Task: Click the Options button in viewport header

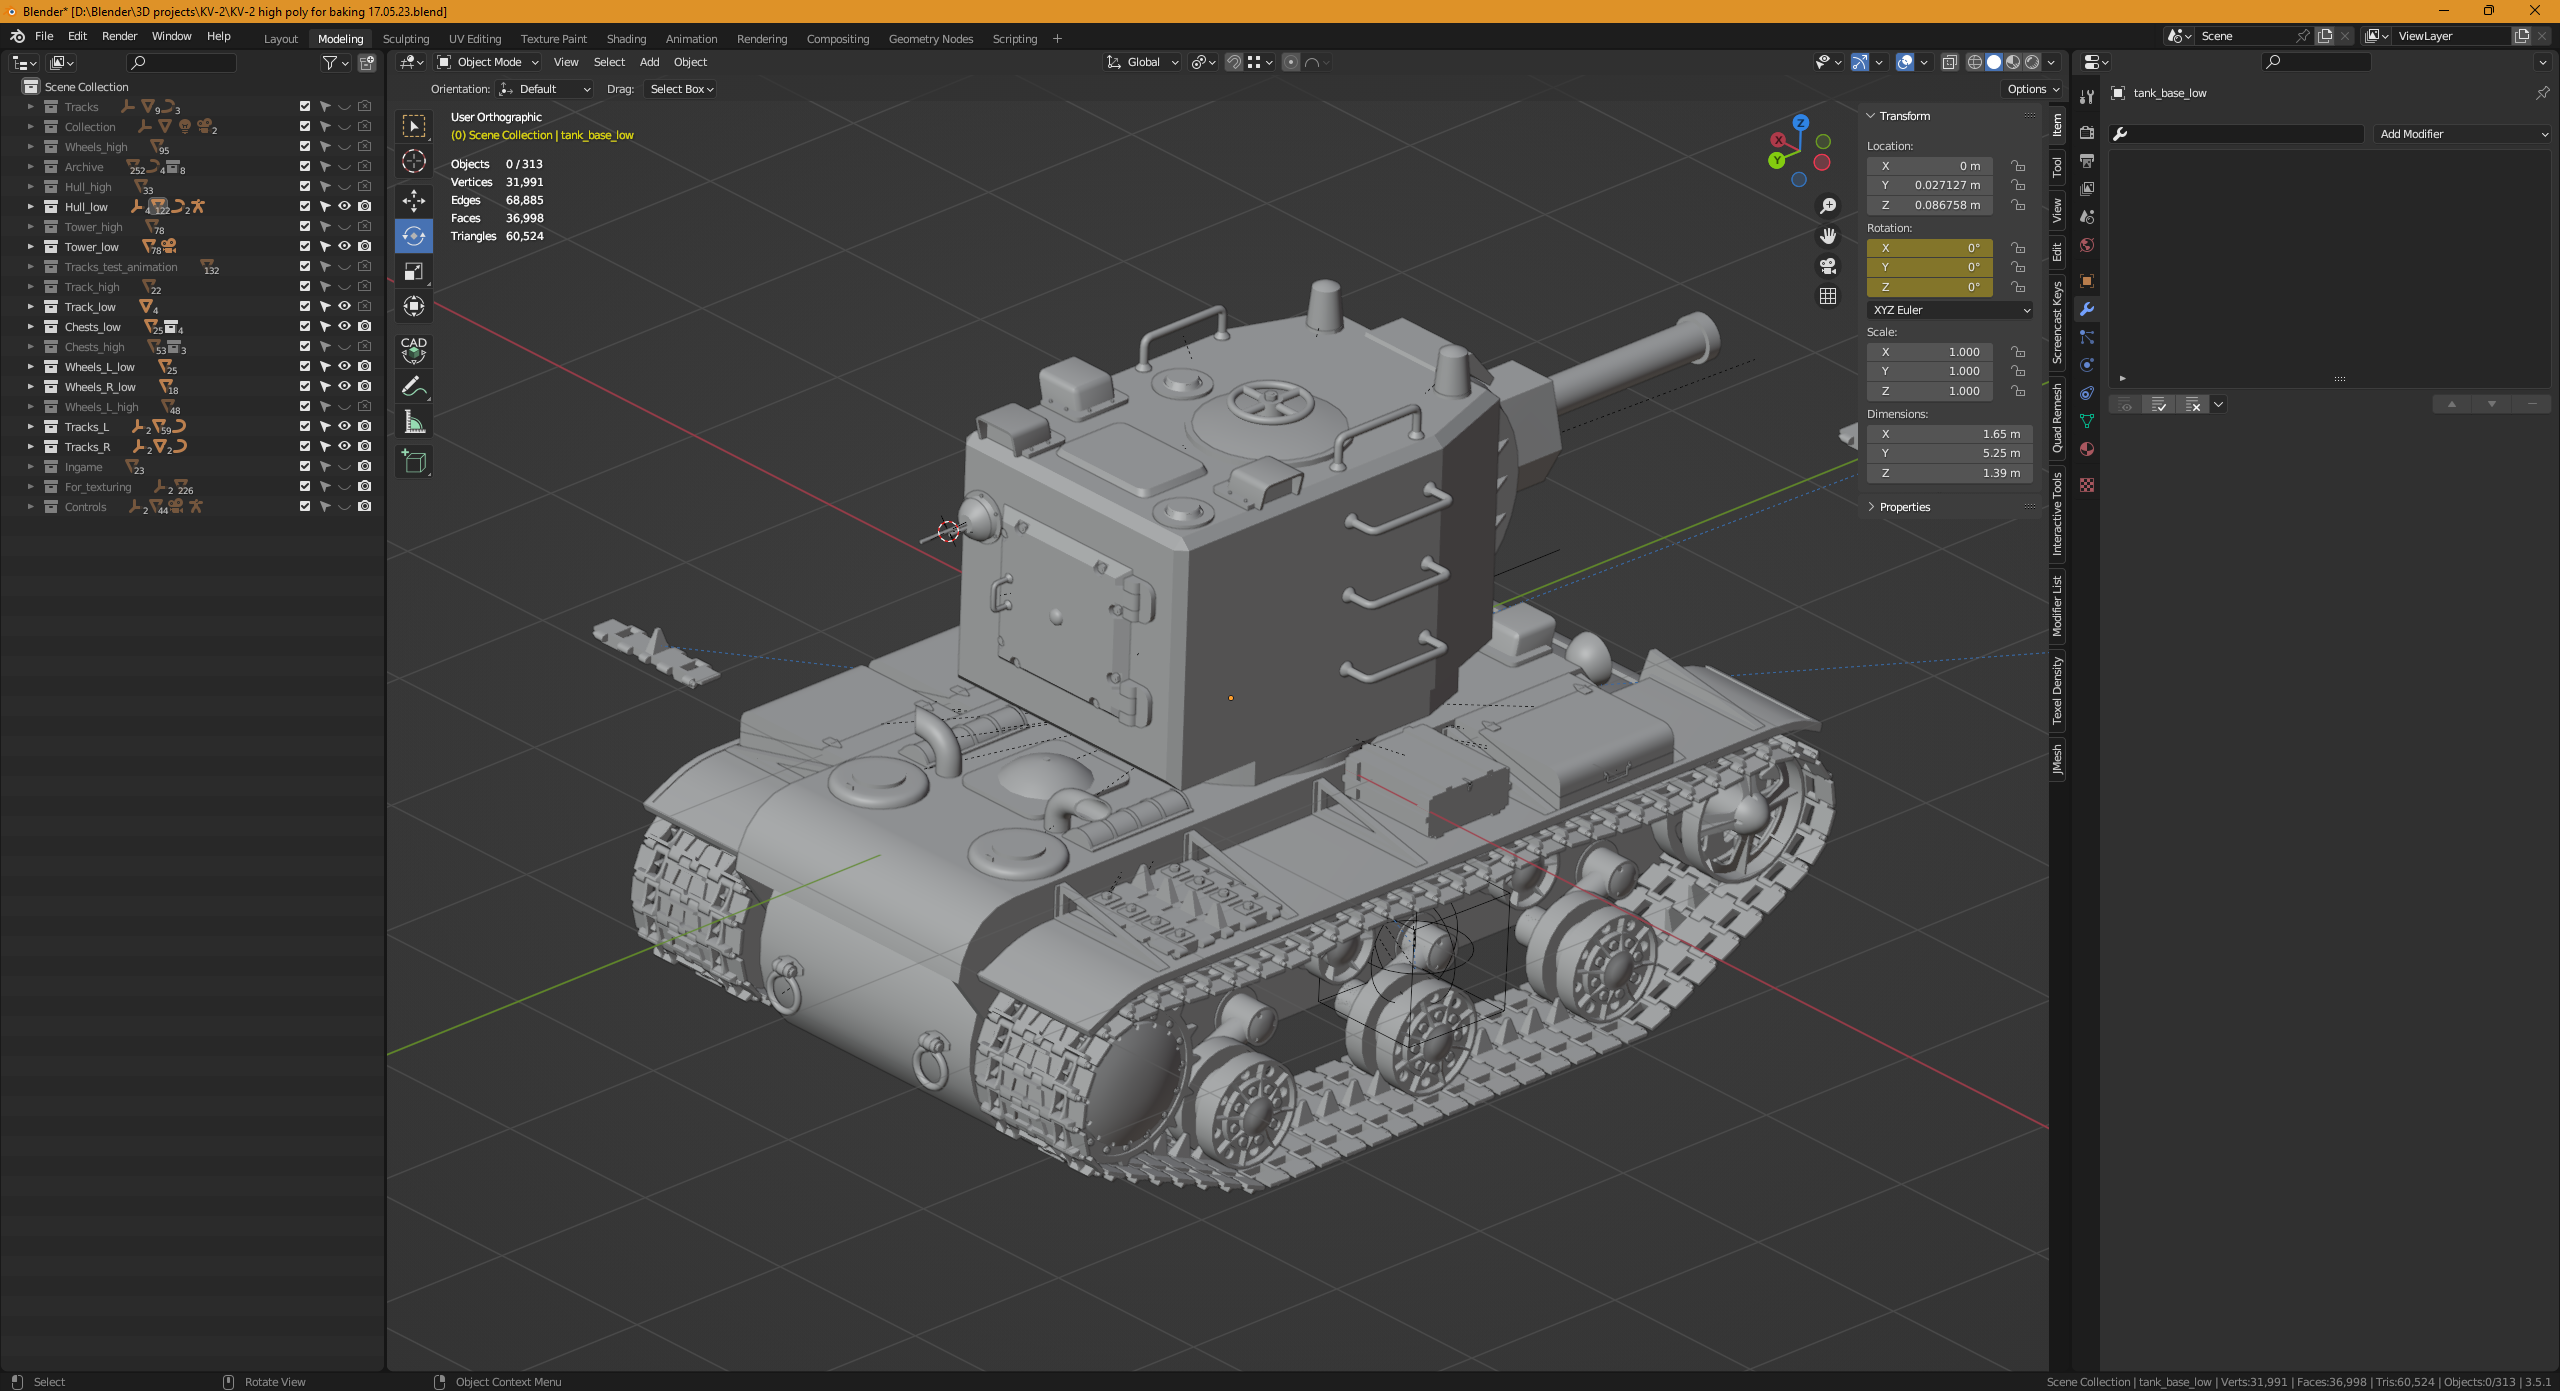Action: pos(2032,89)
